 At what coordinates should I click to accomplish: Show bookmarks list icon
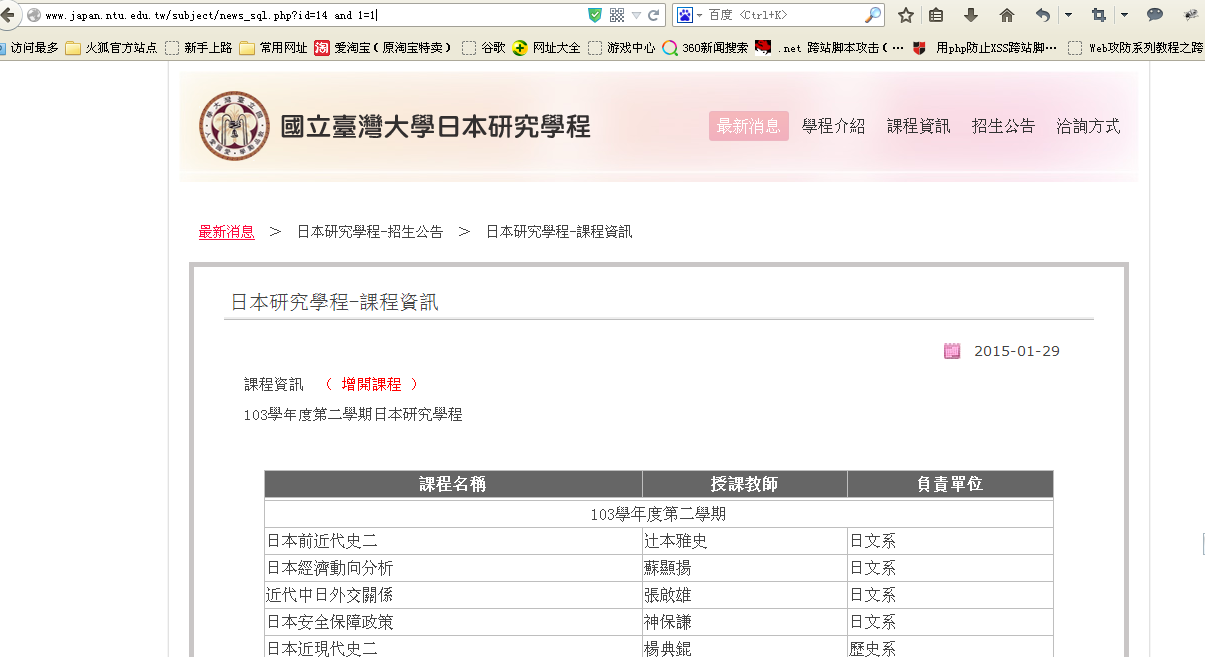click(936, 15)
